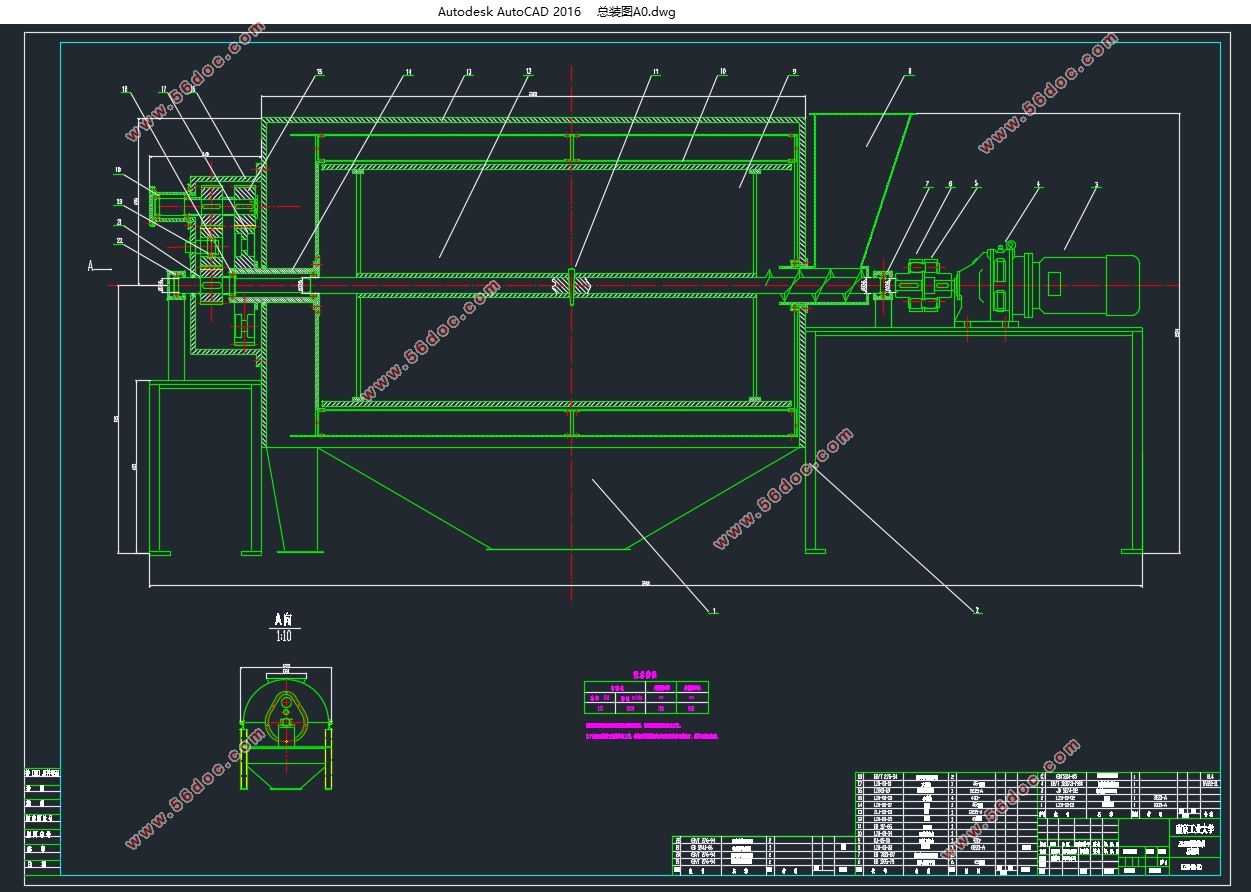Click part balloon number 13
This screenshot has width=1251, height=892.
click(468, 72)
